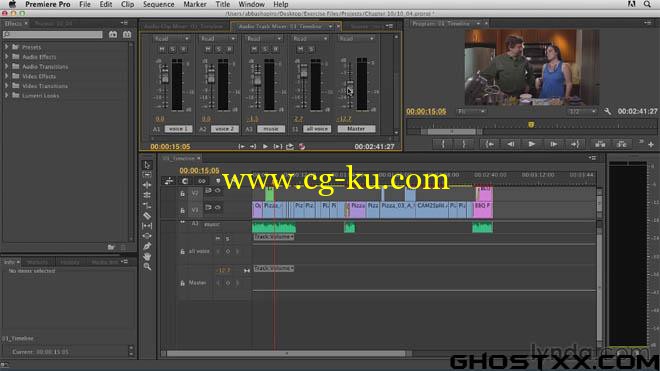Mute the voice 1 mixer channel
Screen dimensions: 660x371
click(162, 49)
